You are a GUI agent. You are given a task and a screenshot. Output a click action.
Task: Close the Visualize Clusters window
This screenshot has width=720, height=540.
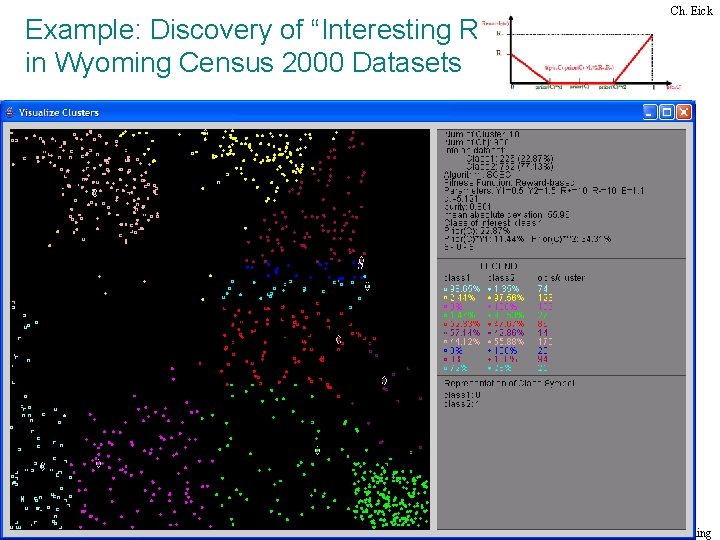coord(684,112)
